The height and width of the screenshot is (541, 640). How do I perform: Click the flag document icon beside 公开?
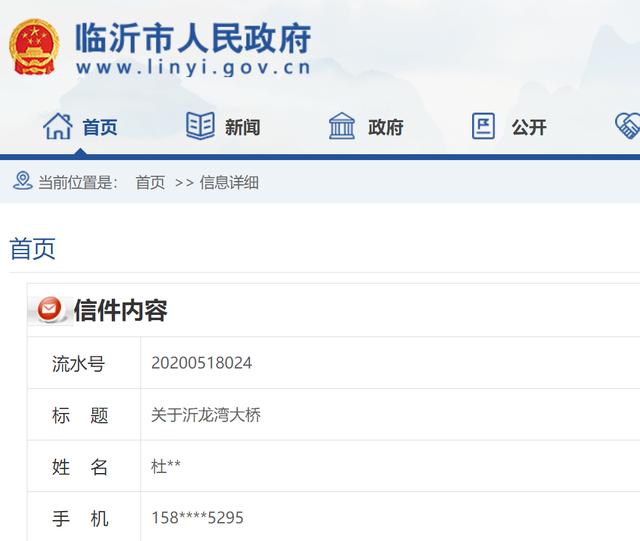point(483,126)
